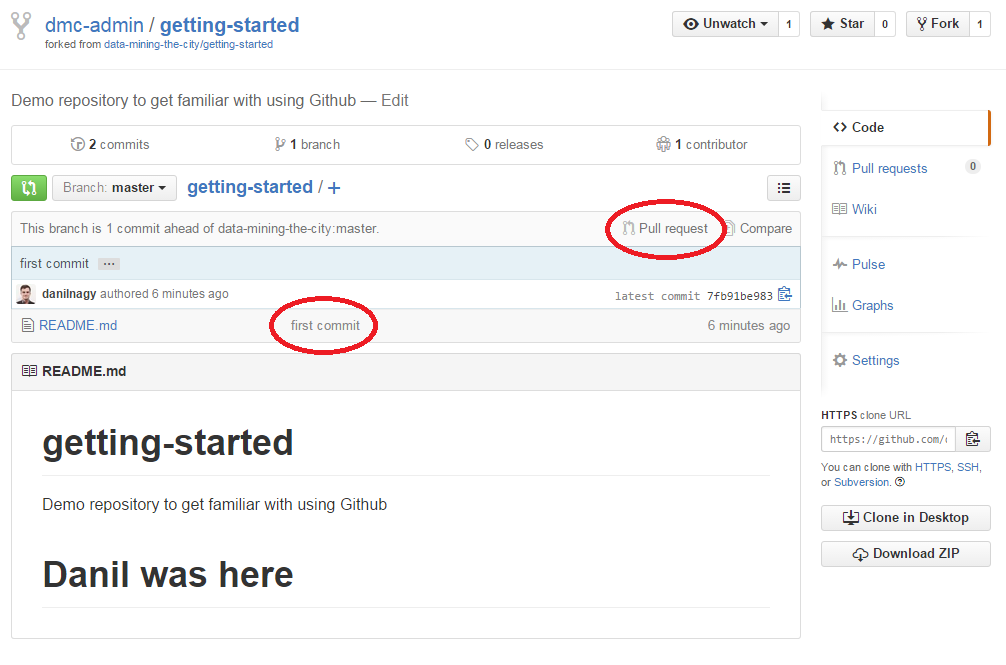The image size is (1006, 665).
Task: Star this repository
Action: (842, 24)
